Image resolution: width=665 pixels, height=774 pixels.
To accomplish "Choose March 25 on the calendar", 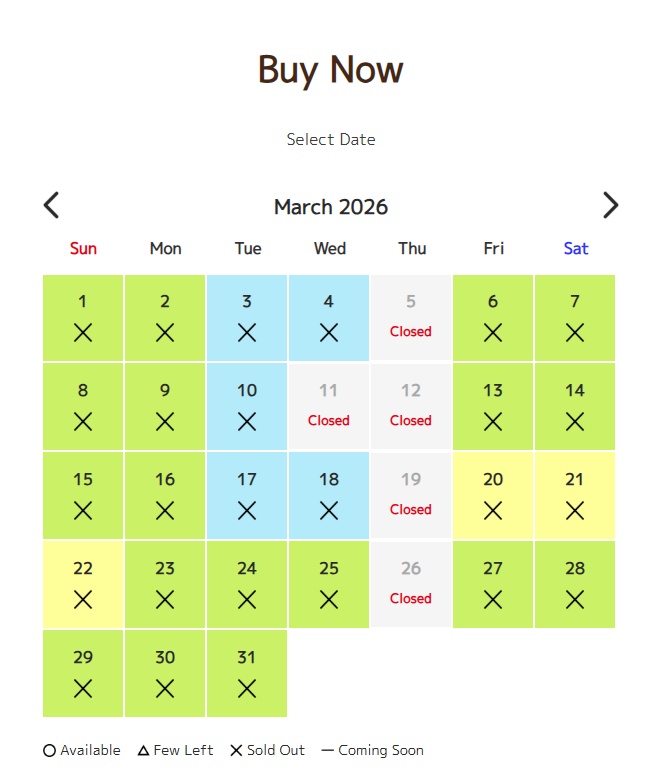I will pos(329,585).
